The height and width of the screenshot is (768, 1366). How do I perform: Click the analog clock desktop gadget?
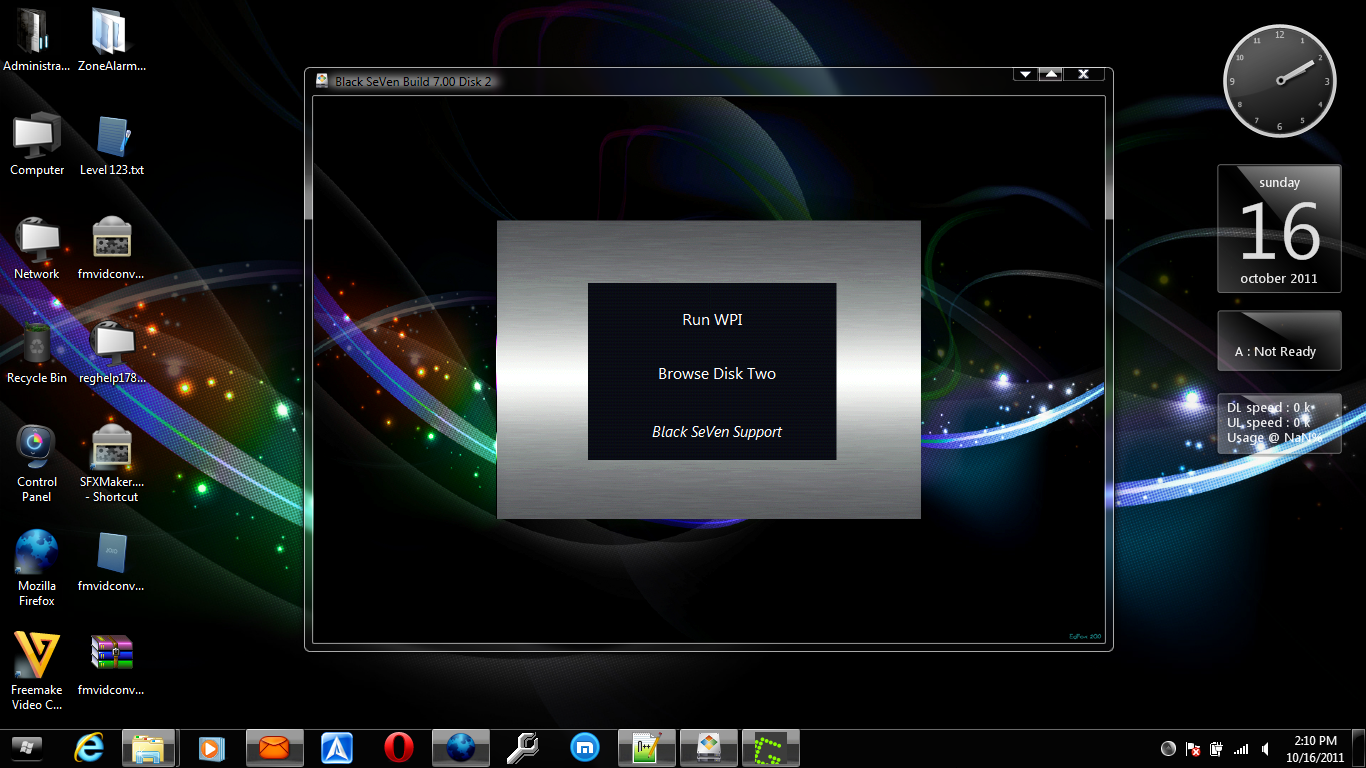point(1279,81)
